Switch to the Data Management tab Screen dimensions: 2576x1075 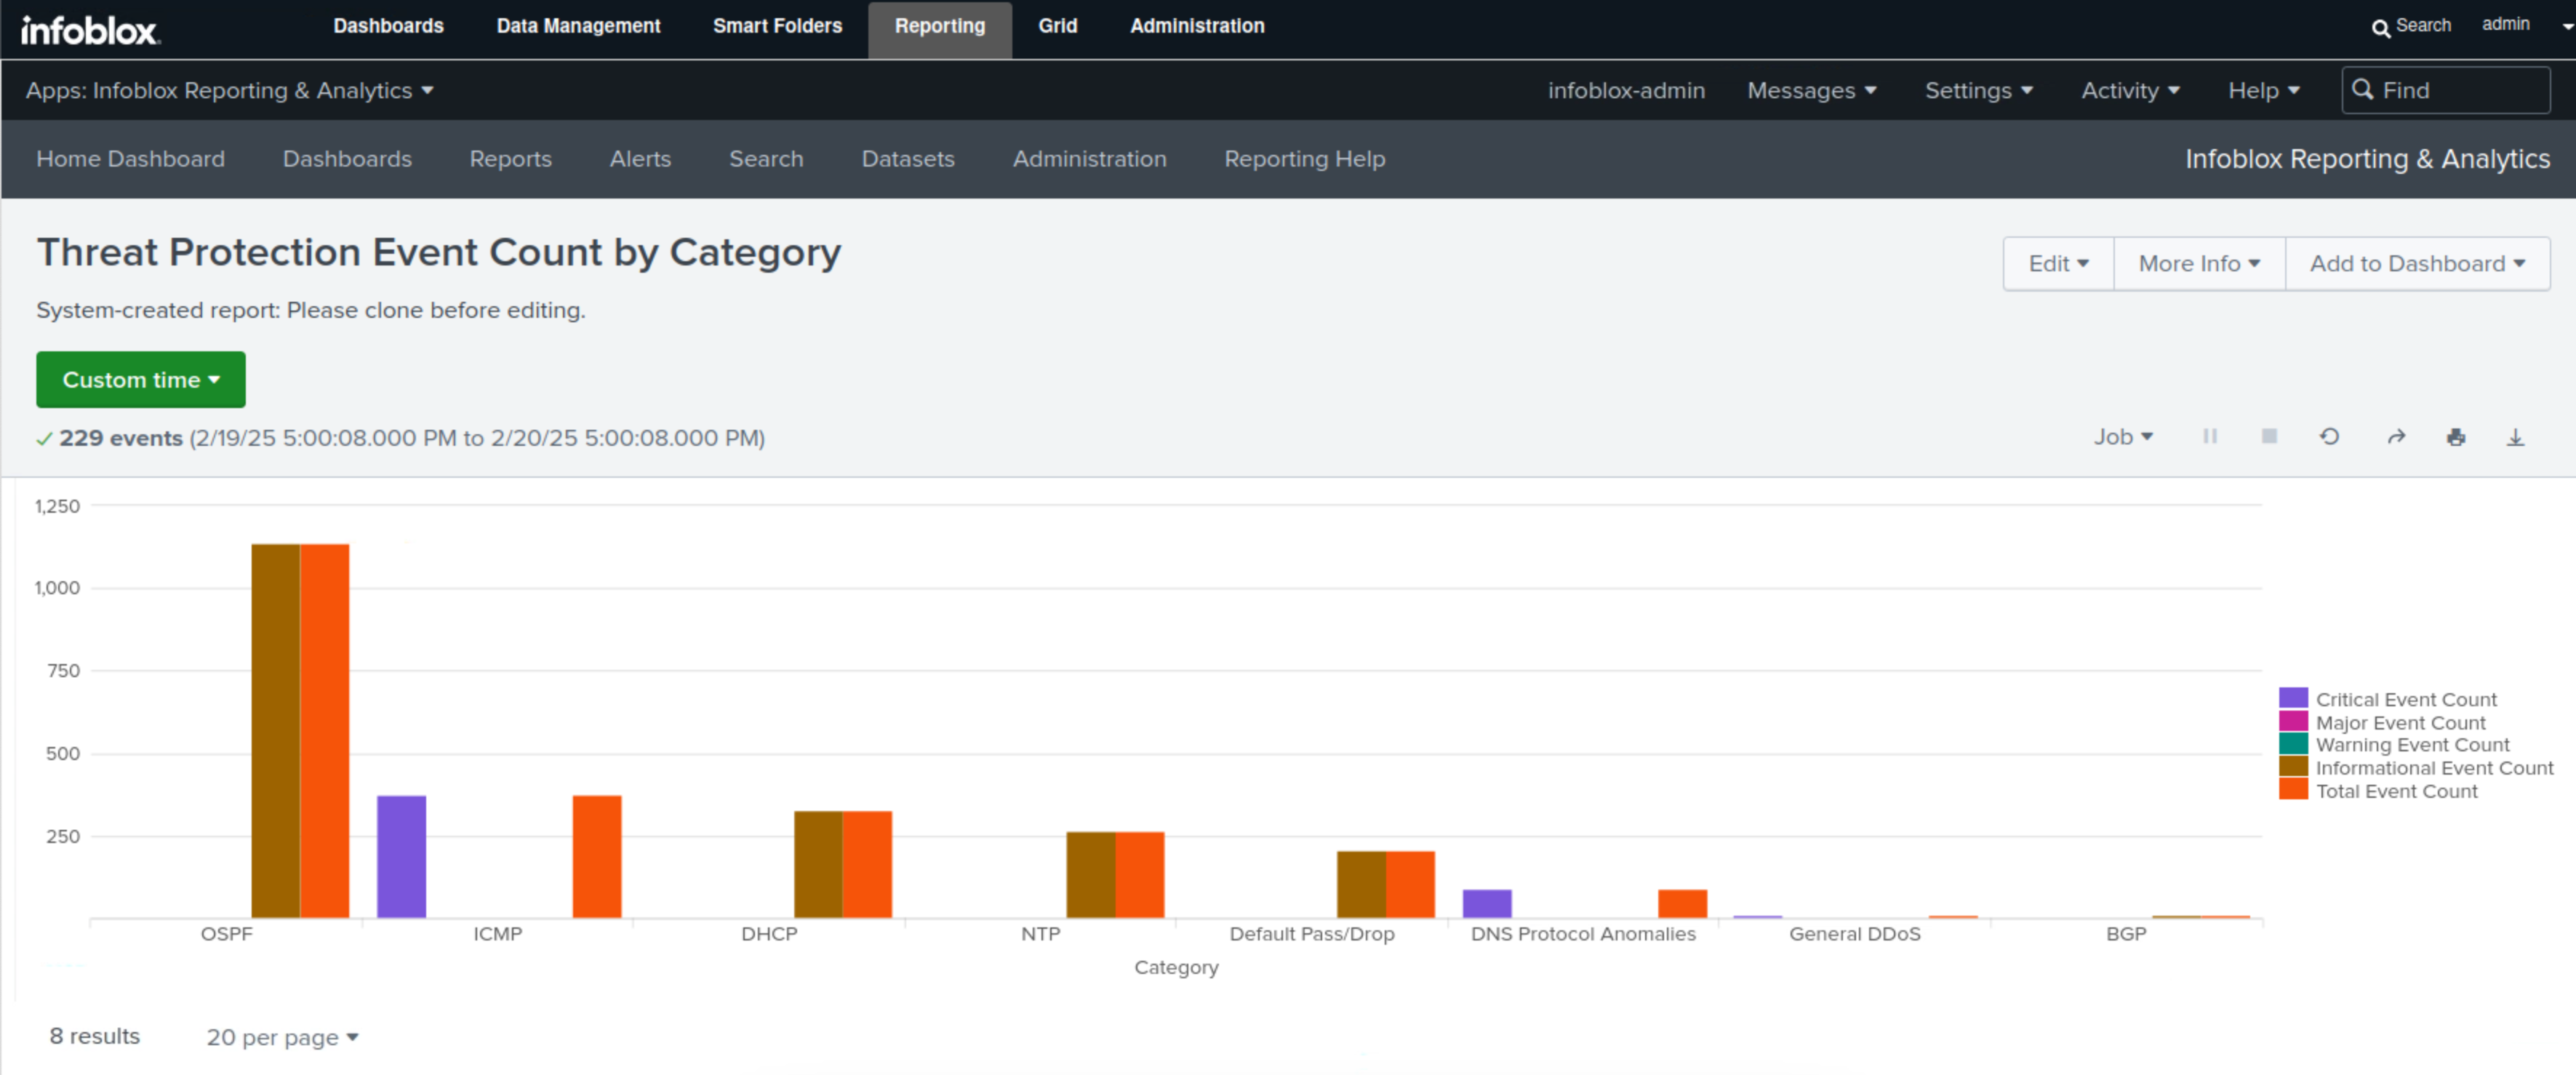tap(578, 26)
